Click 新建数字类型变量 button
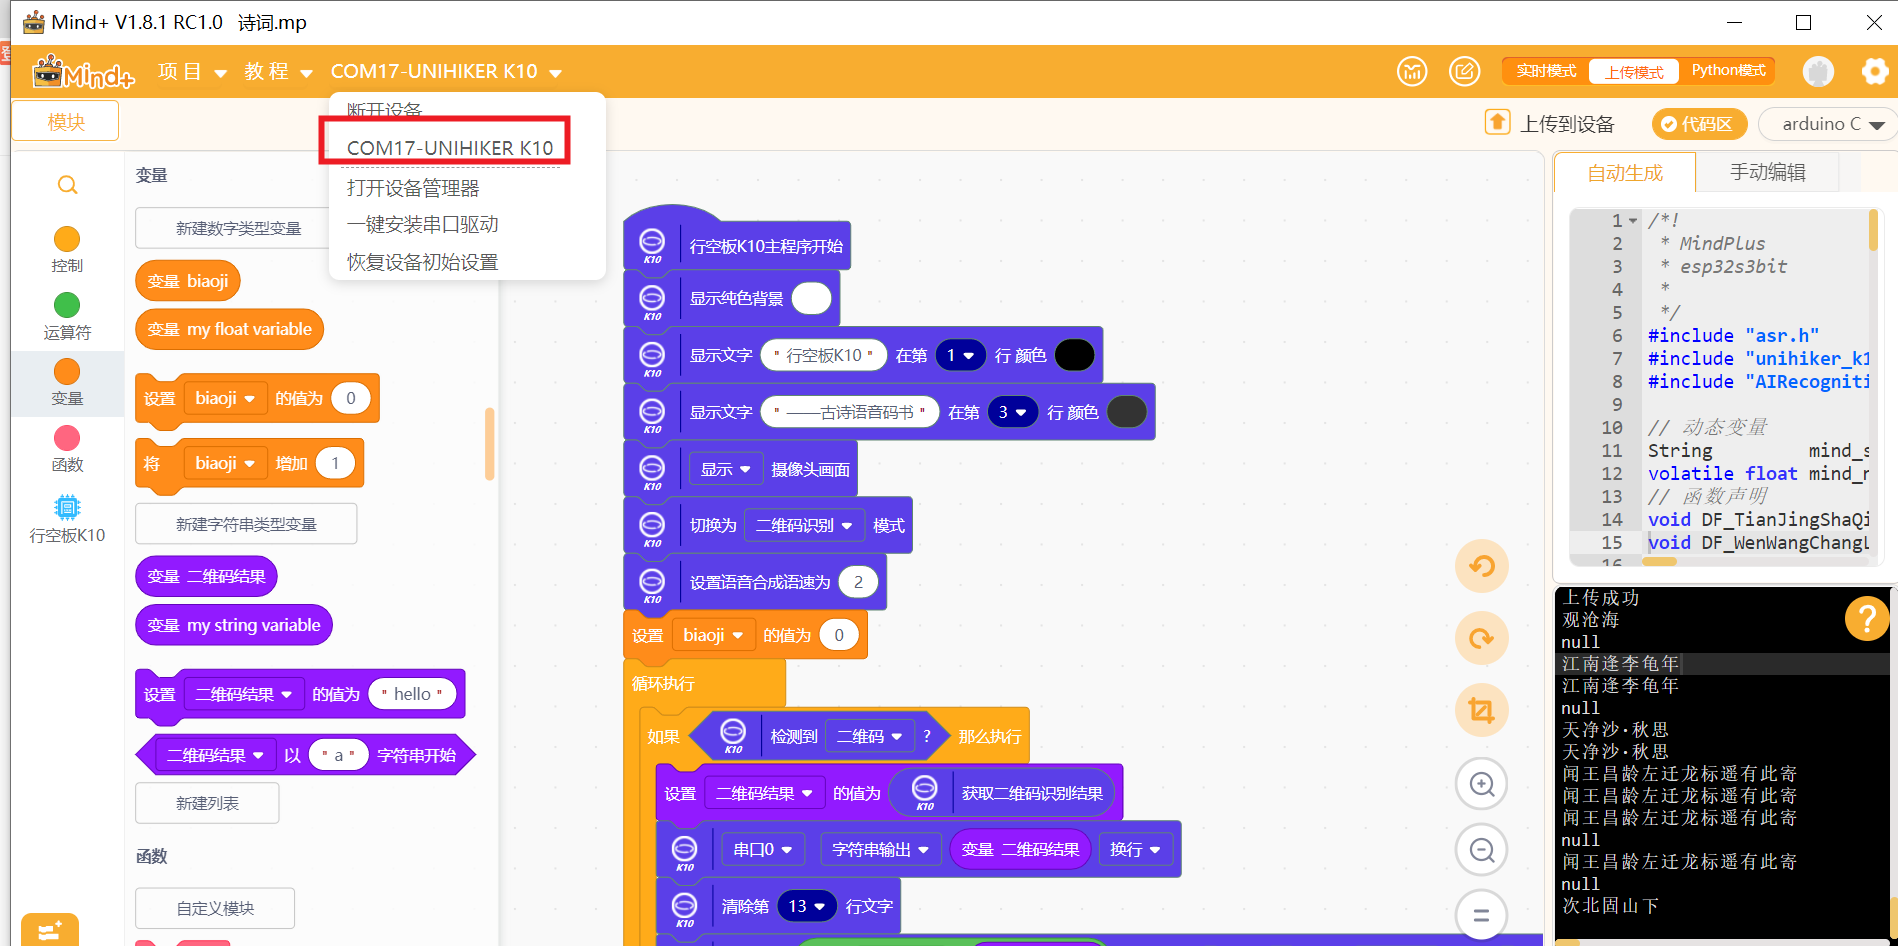Viewport: 1898px width, 946px height. (238, 228)
